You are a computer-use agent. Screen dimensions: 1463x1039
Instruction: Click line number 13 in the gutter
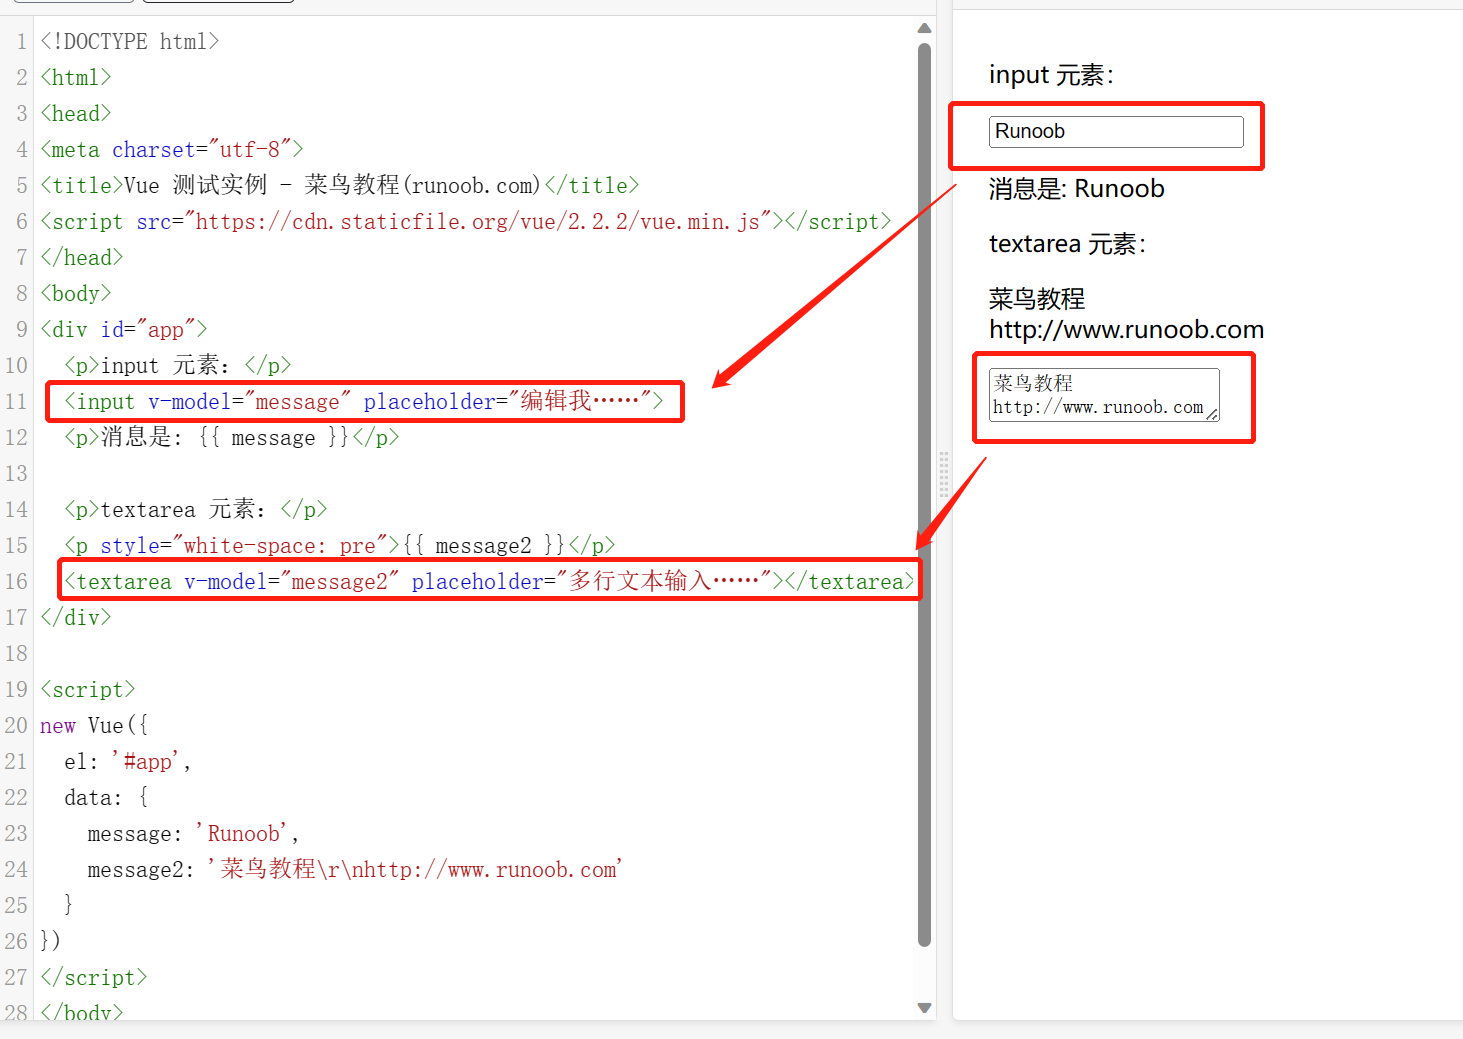click(16, 474)
